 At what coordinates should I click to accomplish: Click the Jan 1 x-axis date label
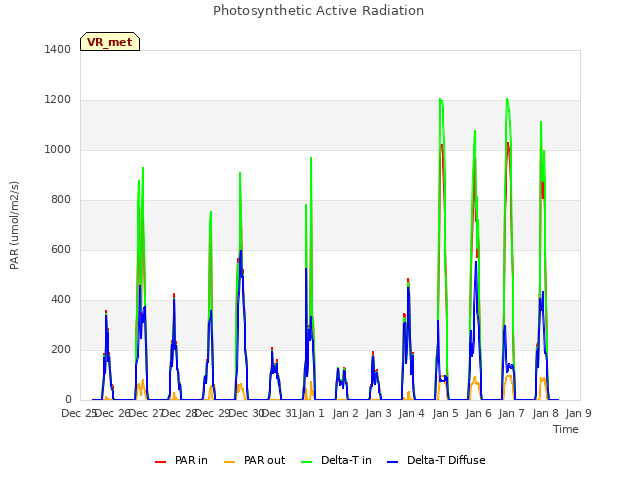(311, 413)
